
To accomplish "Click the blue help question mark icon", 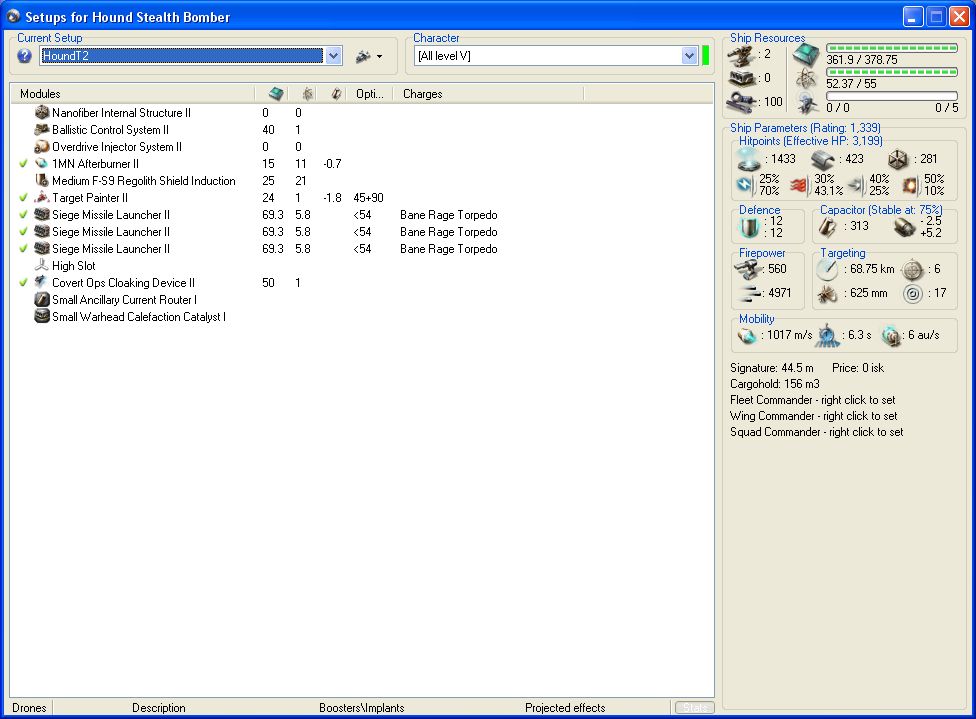I will 24,56.
